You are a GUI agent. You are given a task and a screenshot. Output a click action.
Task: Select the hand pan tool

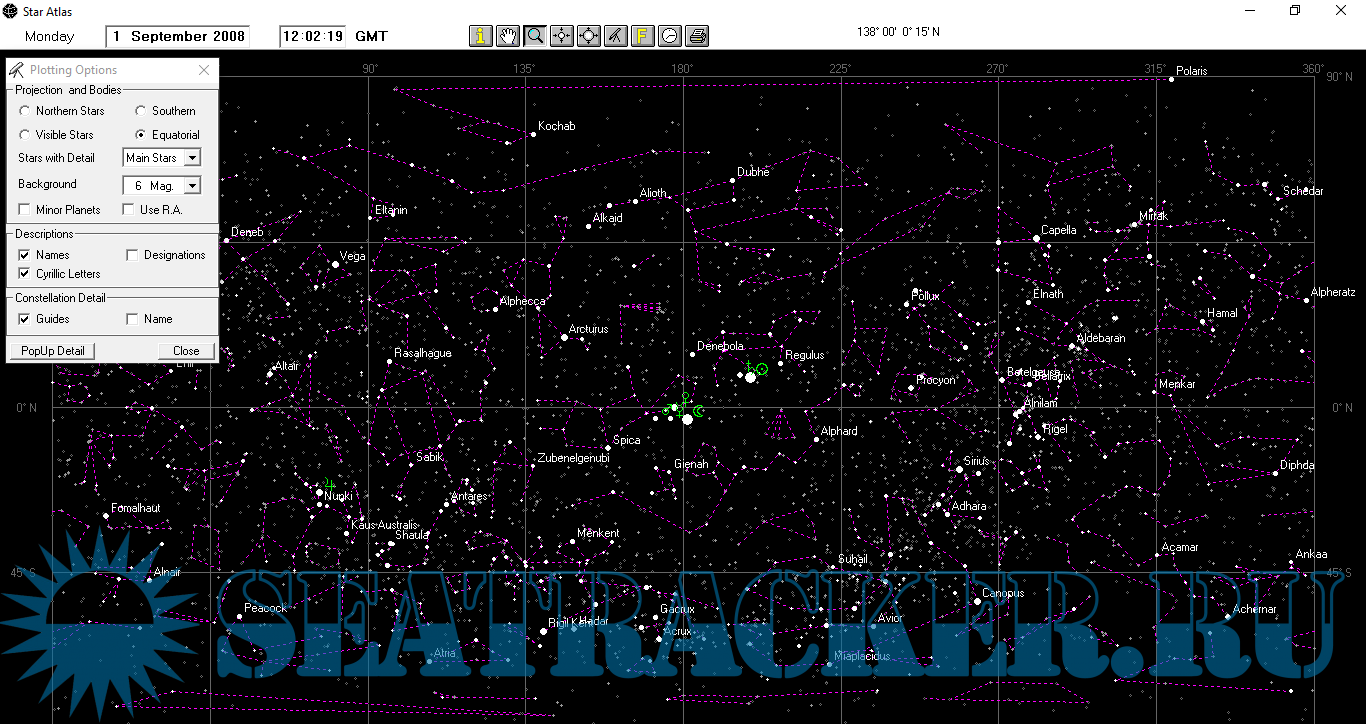click(508, 36)
